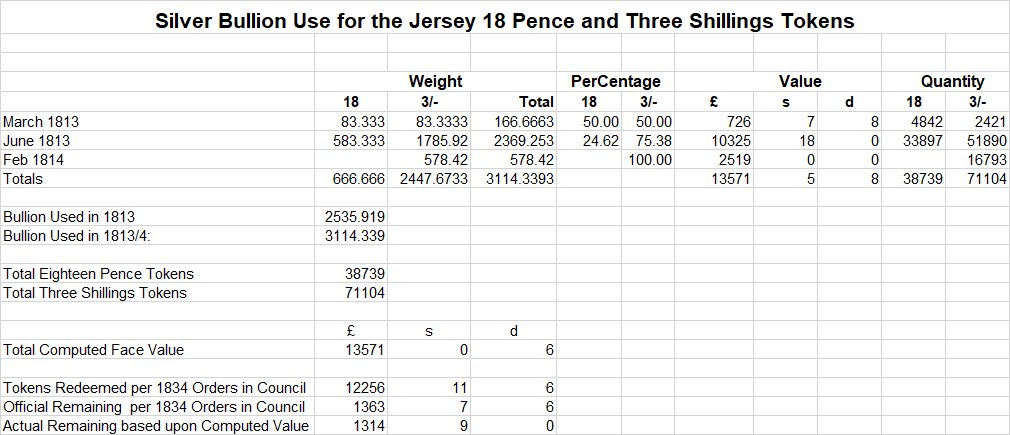Select the June 1813 row label
1010x435 pixels.
tap(36, 140)
